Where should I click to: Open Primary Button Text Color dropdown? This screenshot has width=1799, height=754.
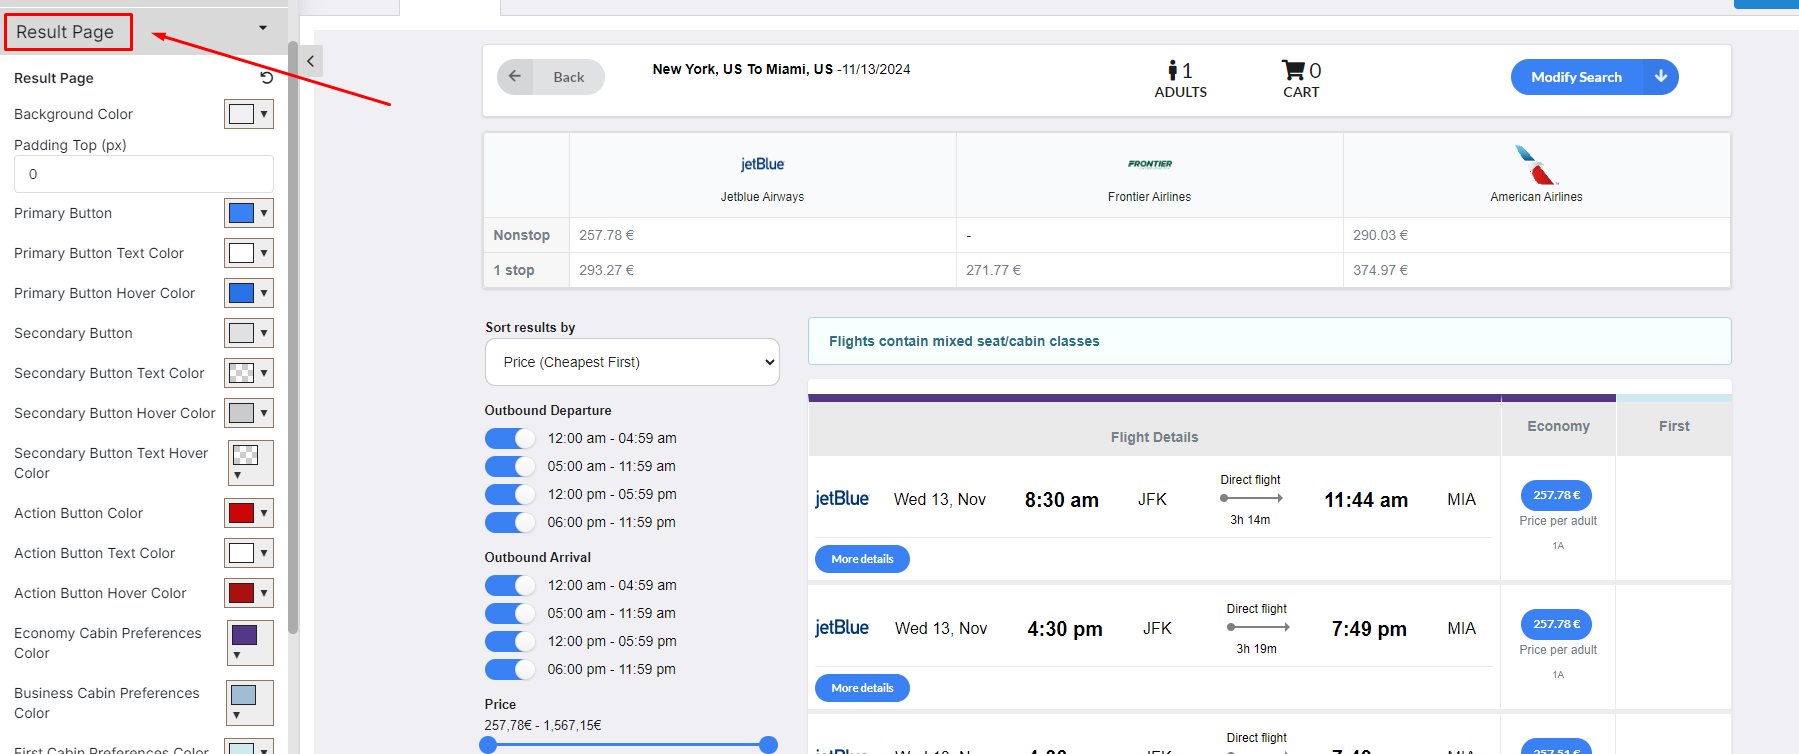click(x=249, y=253)
